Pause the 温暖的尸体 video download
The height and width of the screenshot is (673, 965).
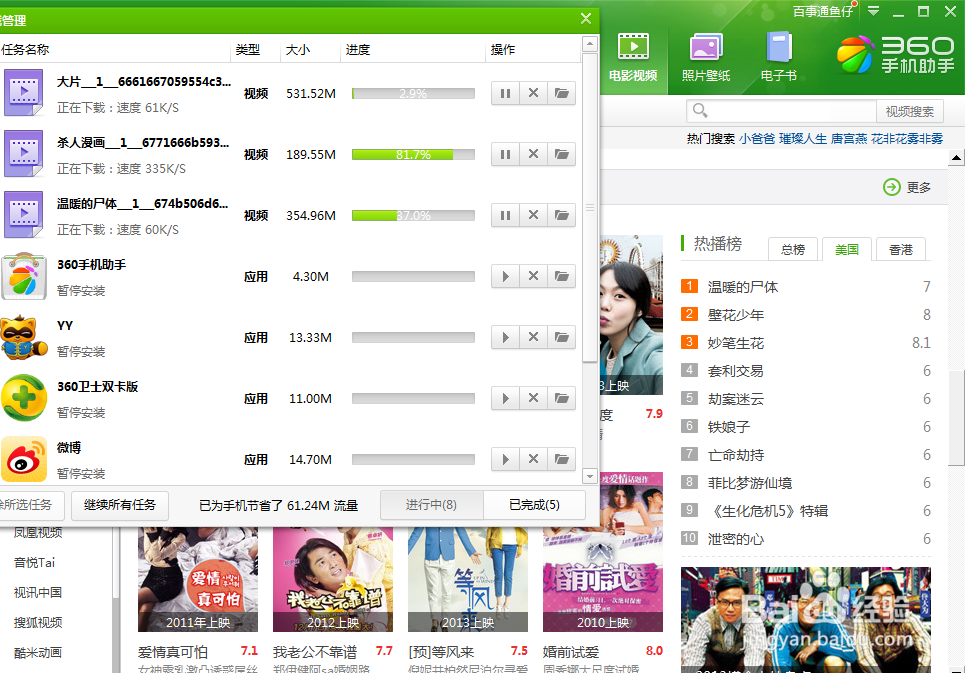pos(505,215)
